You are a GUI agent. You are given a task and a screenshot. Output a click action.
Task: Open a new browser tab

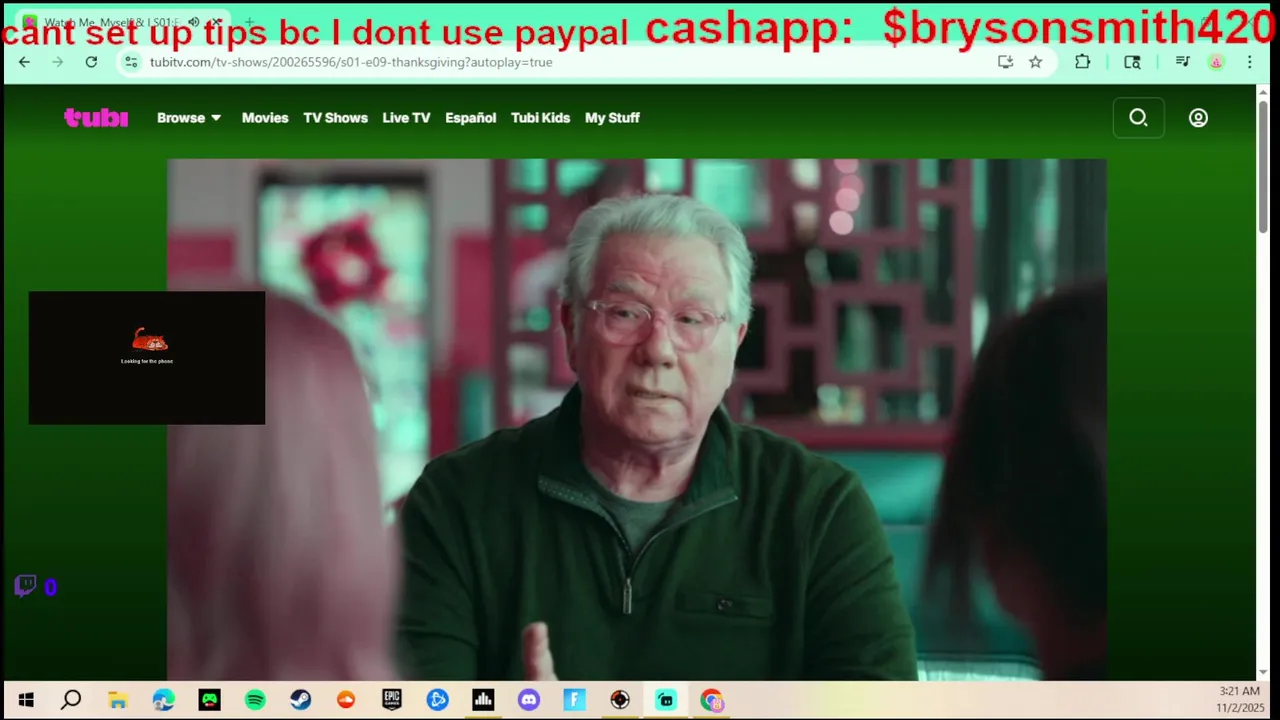[x=249, y=22]
